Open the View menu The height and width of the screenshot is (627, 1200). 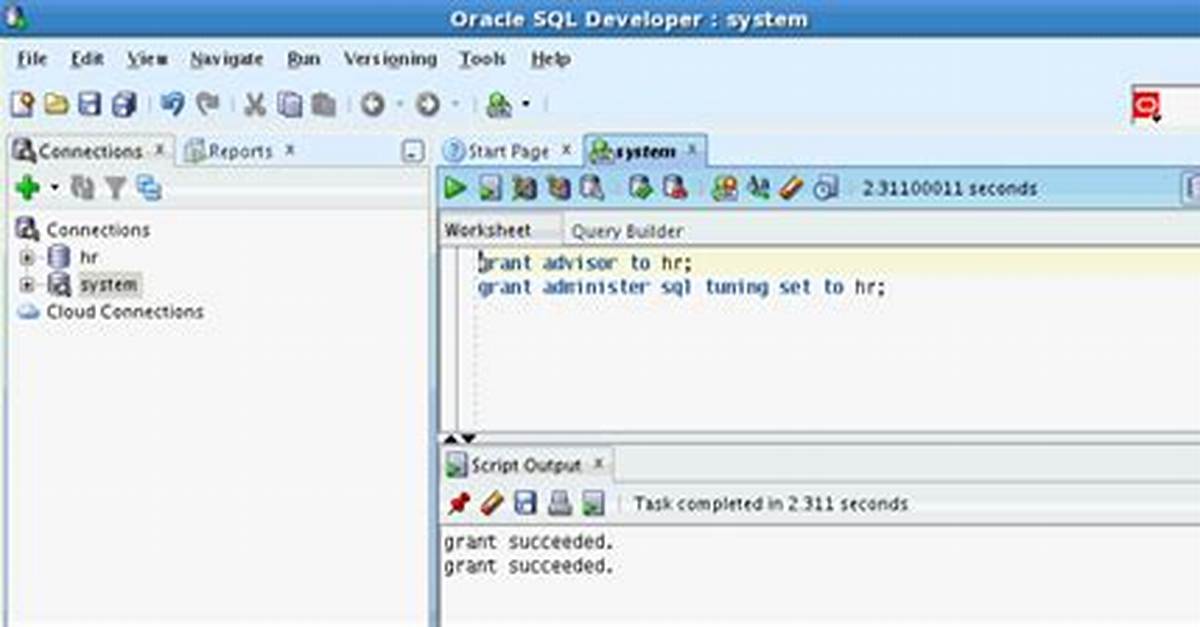[147, 59]
